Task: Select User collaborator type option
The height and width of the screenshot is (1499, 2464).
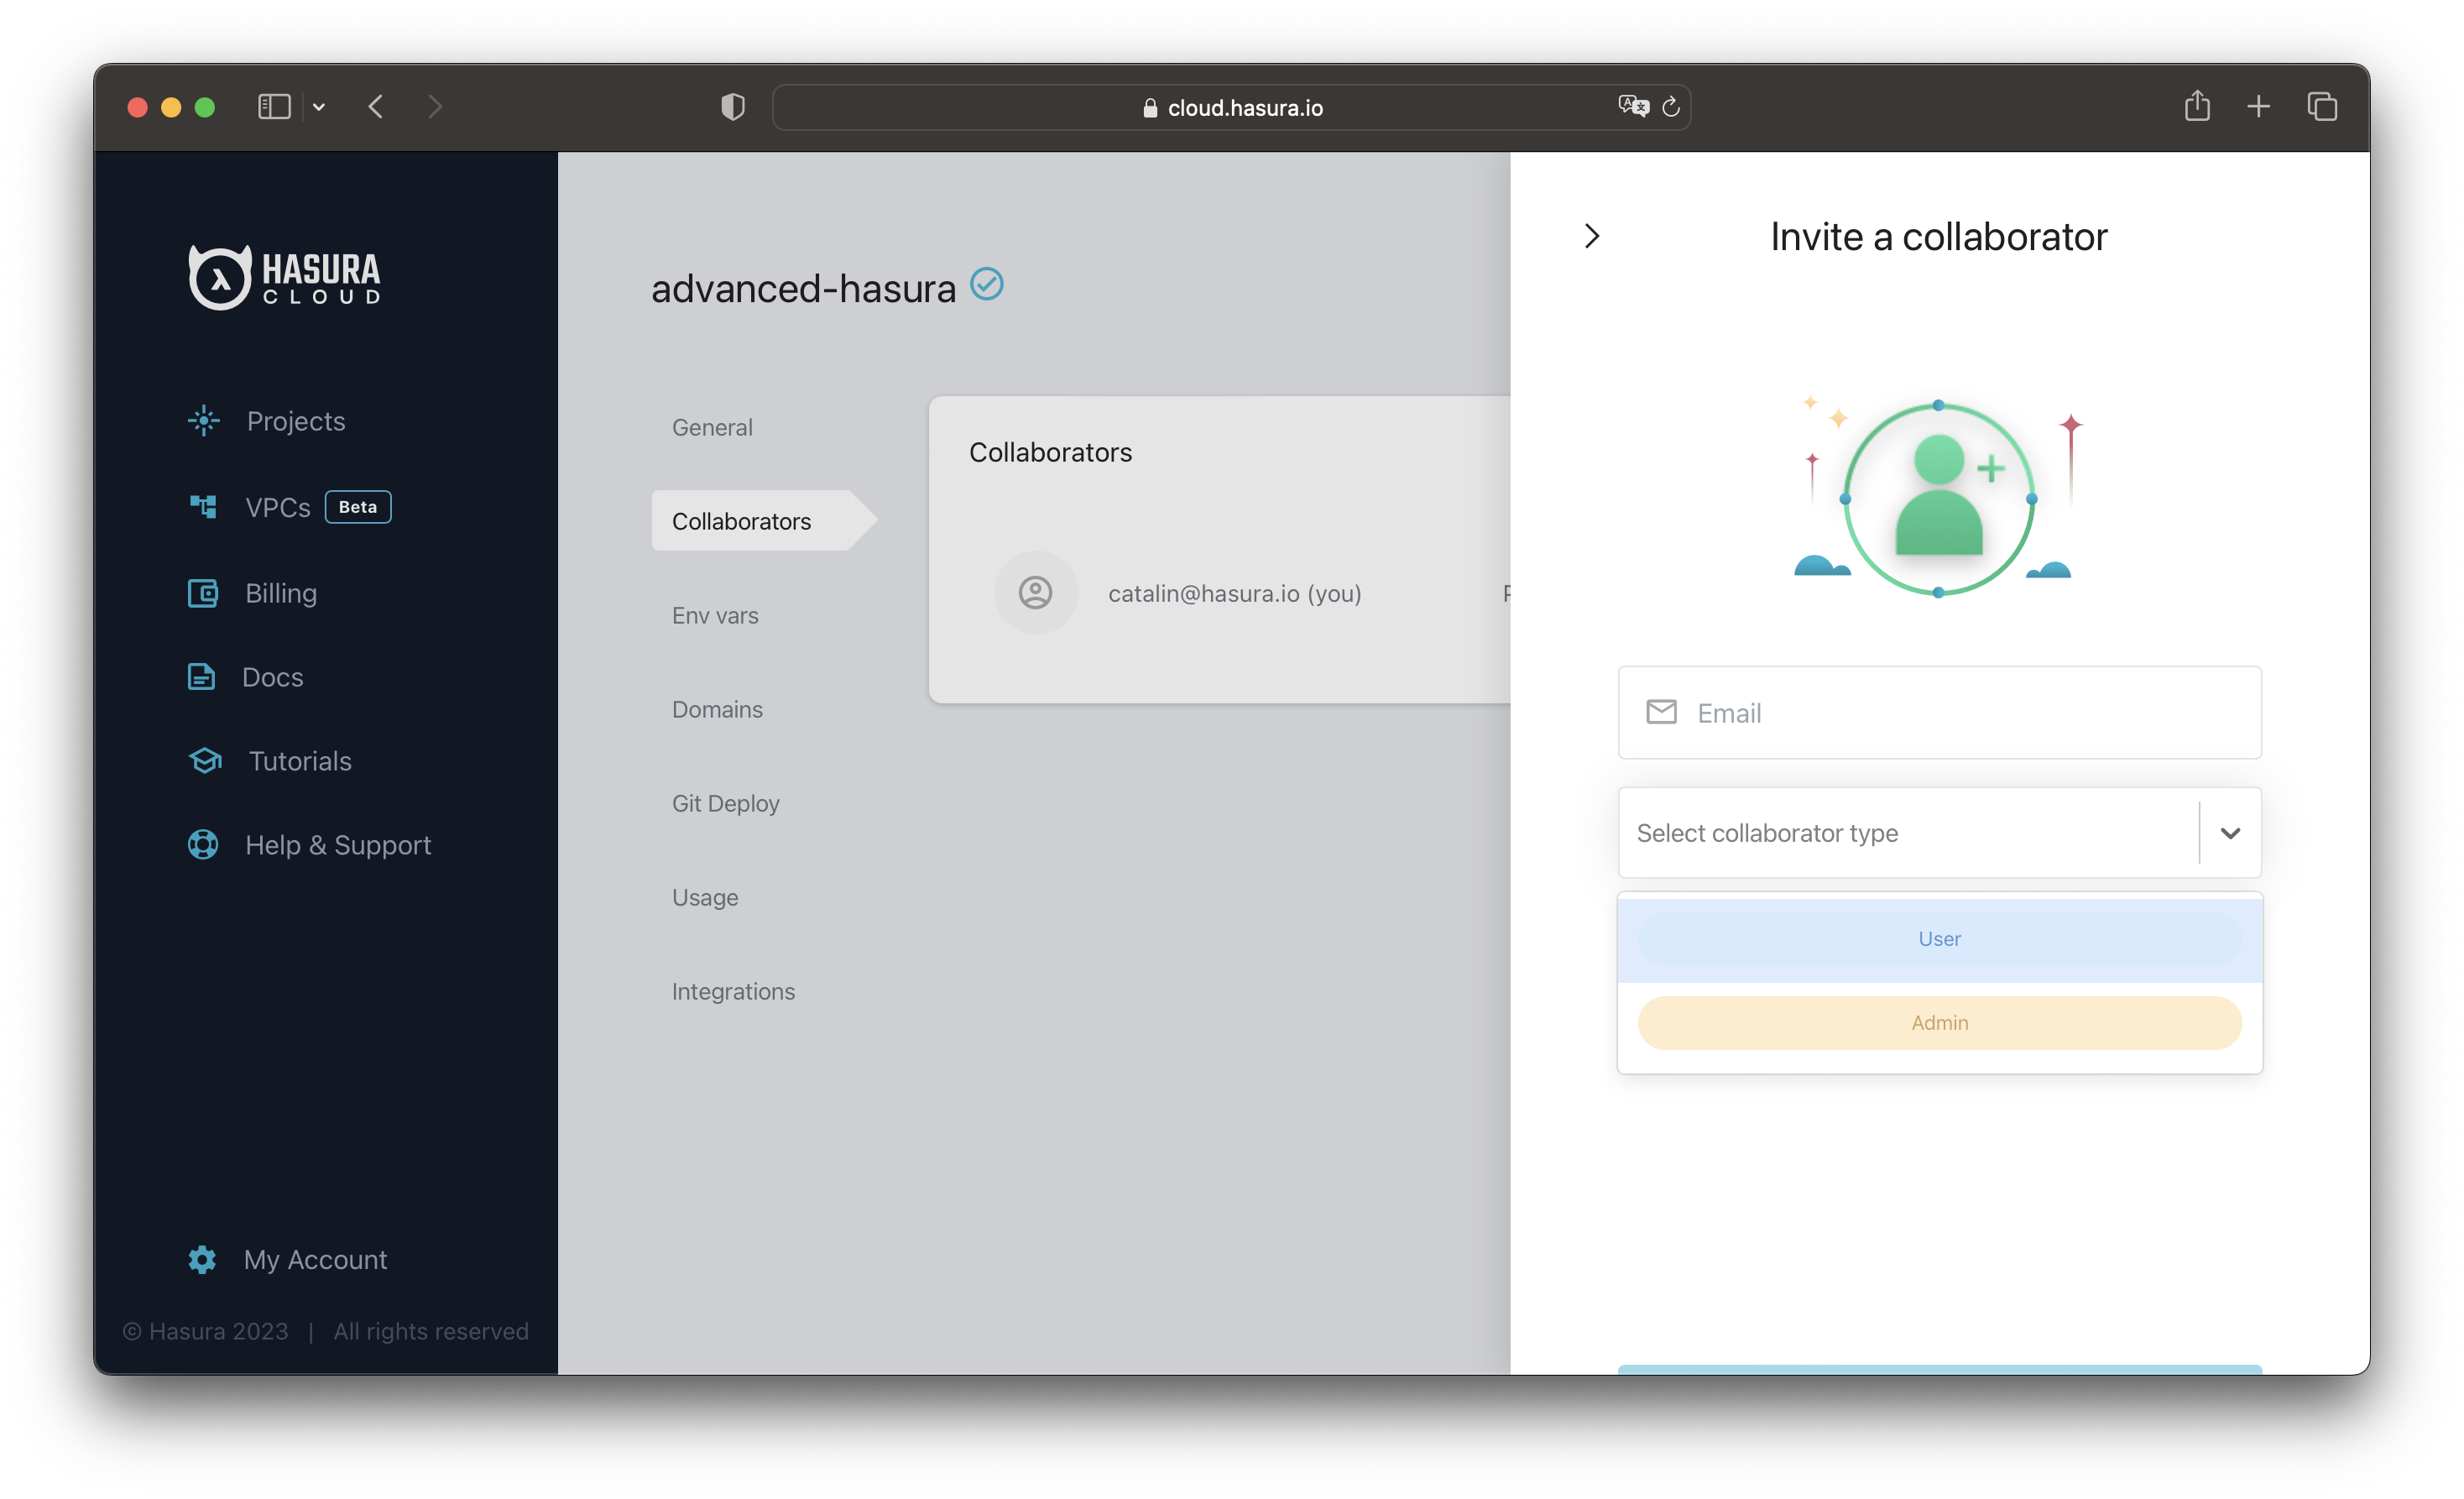Action: click(x=1939, y=938)
